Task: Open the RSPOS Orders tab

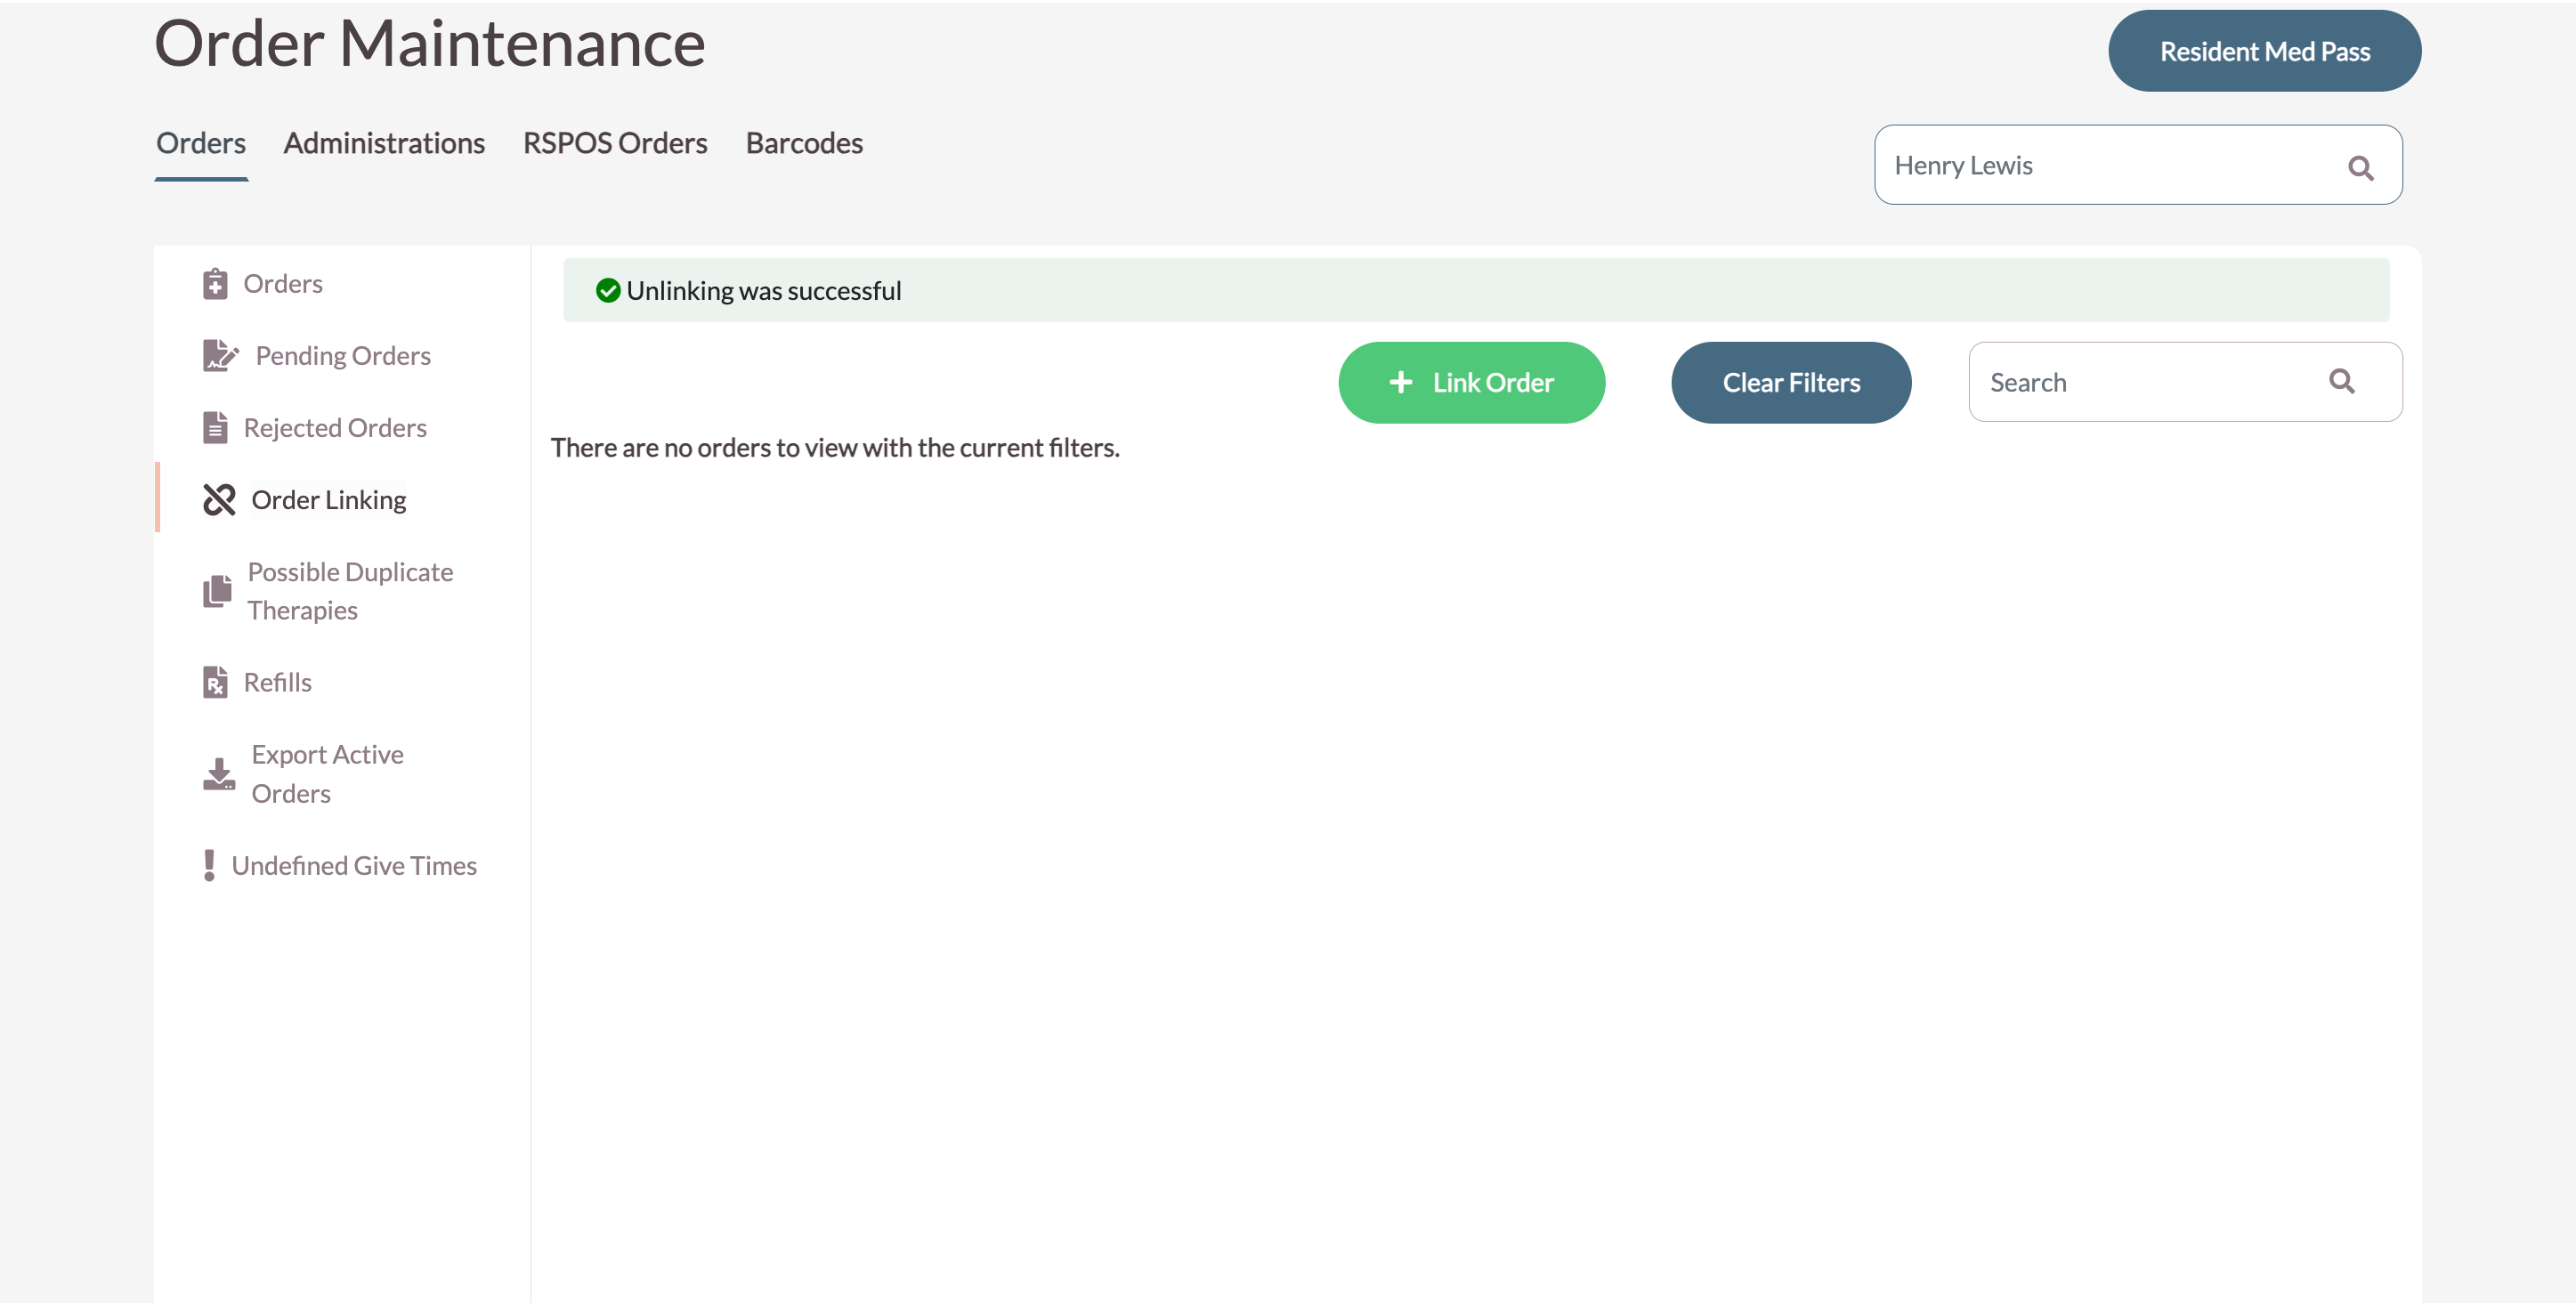Action: point(615,143)
